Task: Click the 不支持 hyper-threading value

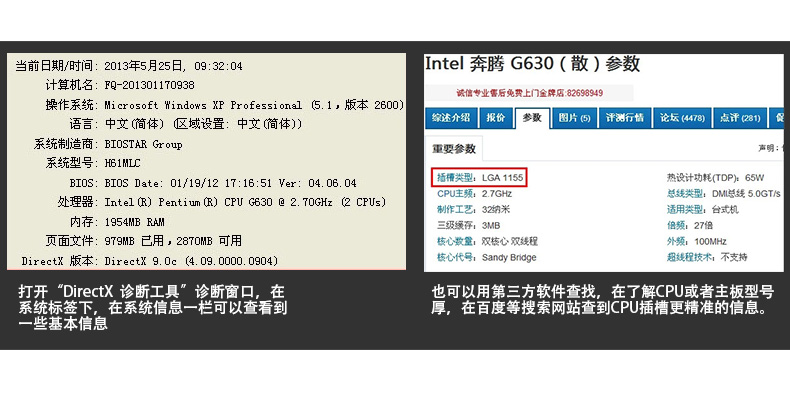Action: pyautogui.click(x=734, y=257)
